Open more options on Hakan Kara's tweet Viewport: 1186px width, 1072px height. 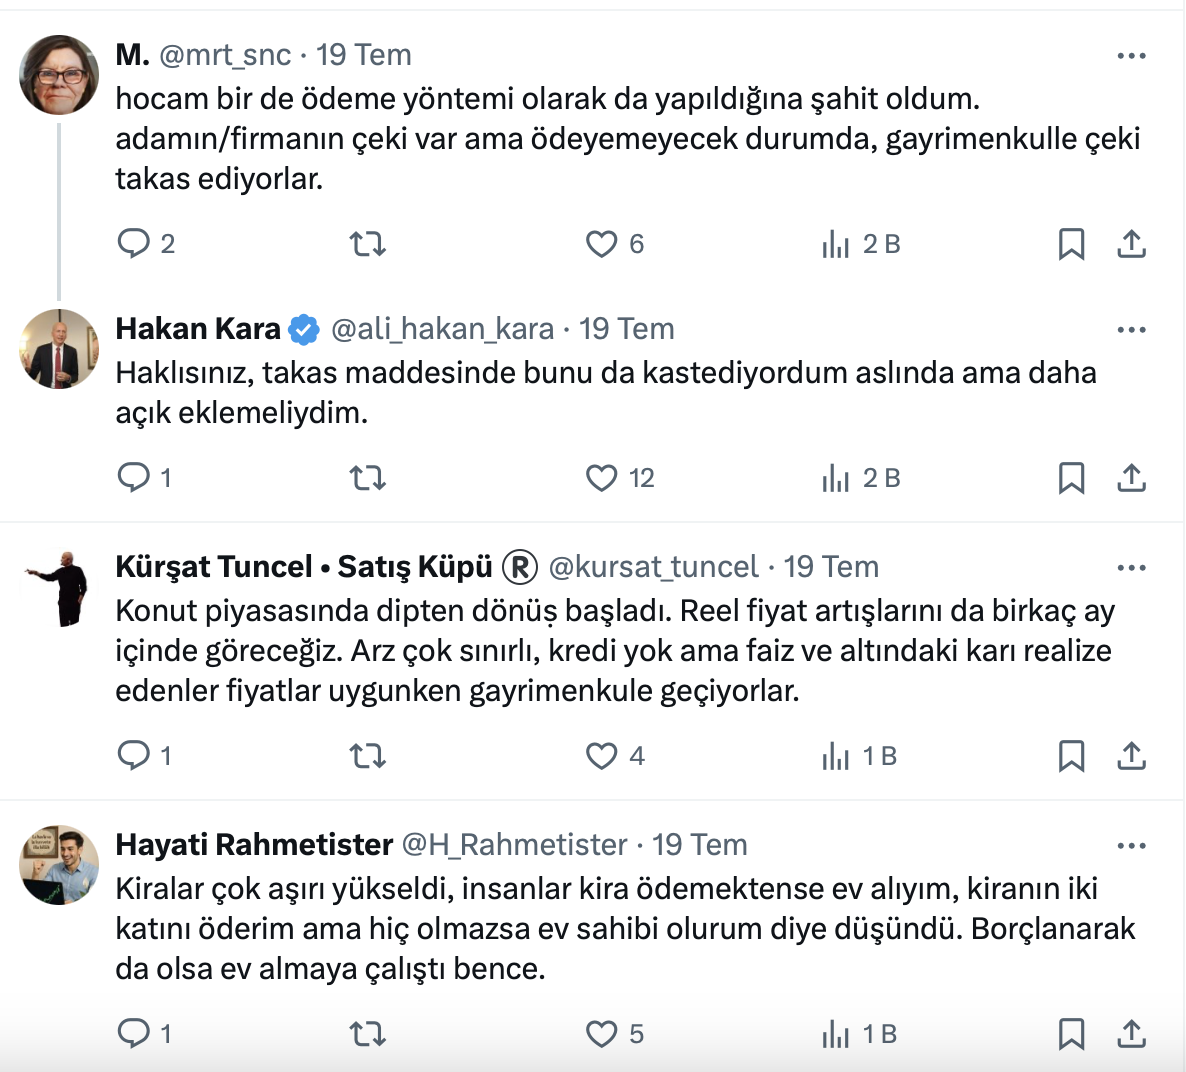[x=1131, y=330]
